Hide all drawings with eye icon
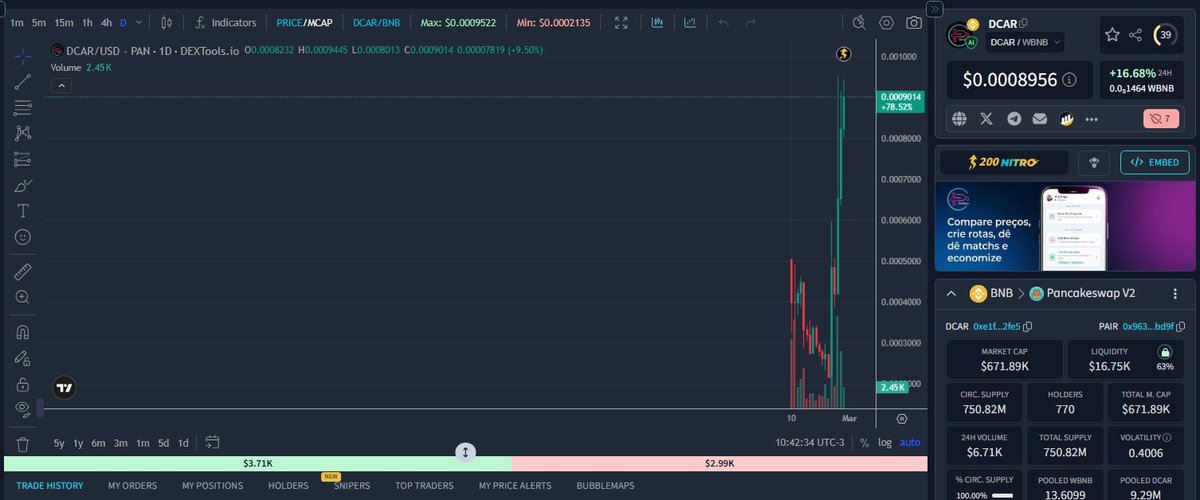Viewport: 1200px width, 500px height. point(23,409)
